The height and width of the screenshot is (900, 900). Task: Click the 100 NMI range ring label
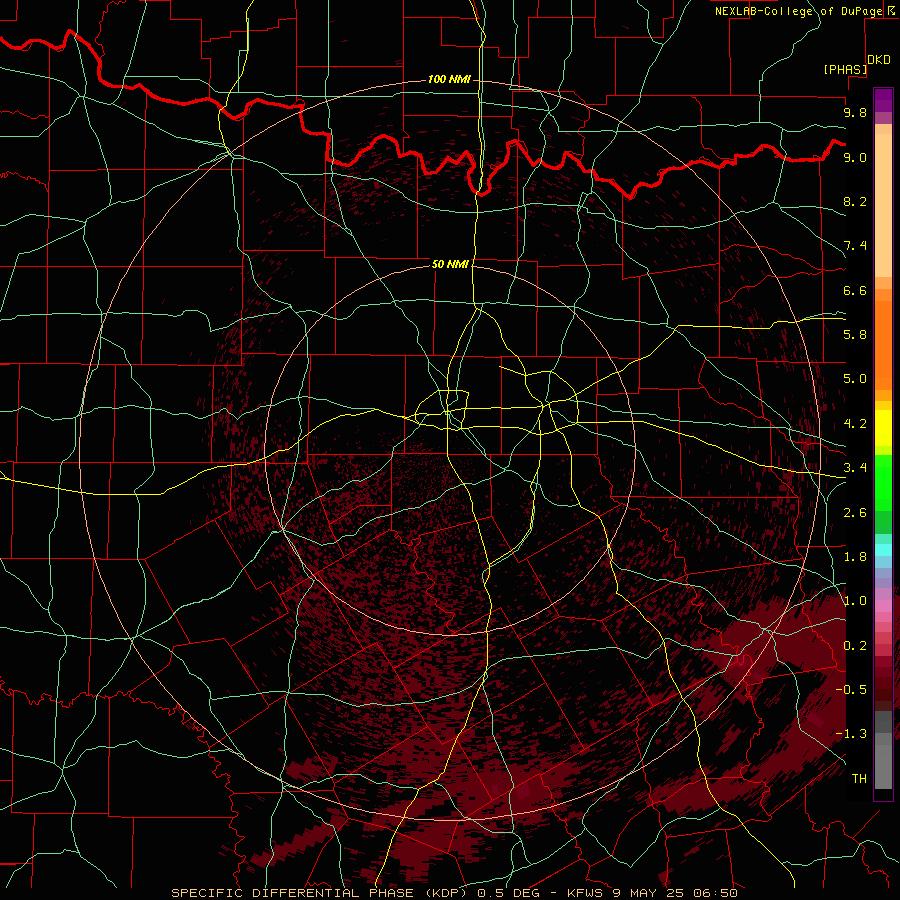coord(449,79)
